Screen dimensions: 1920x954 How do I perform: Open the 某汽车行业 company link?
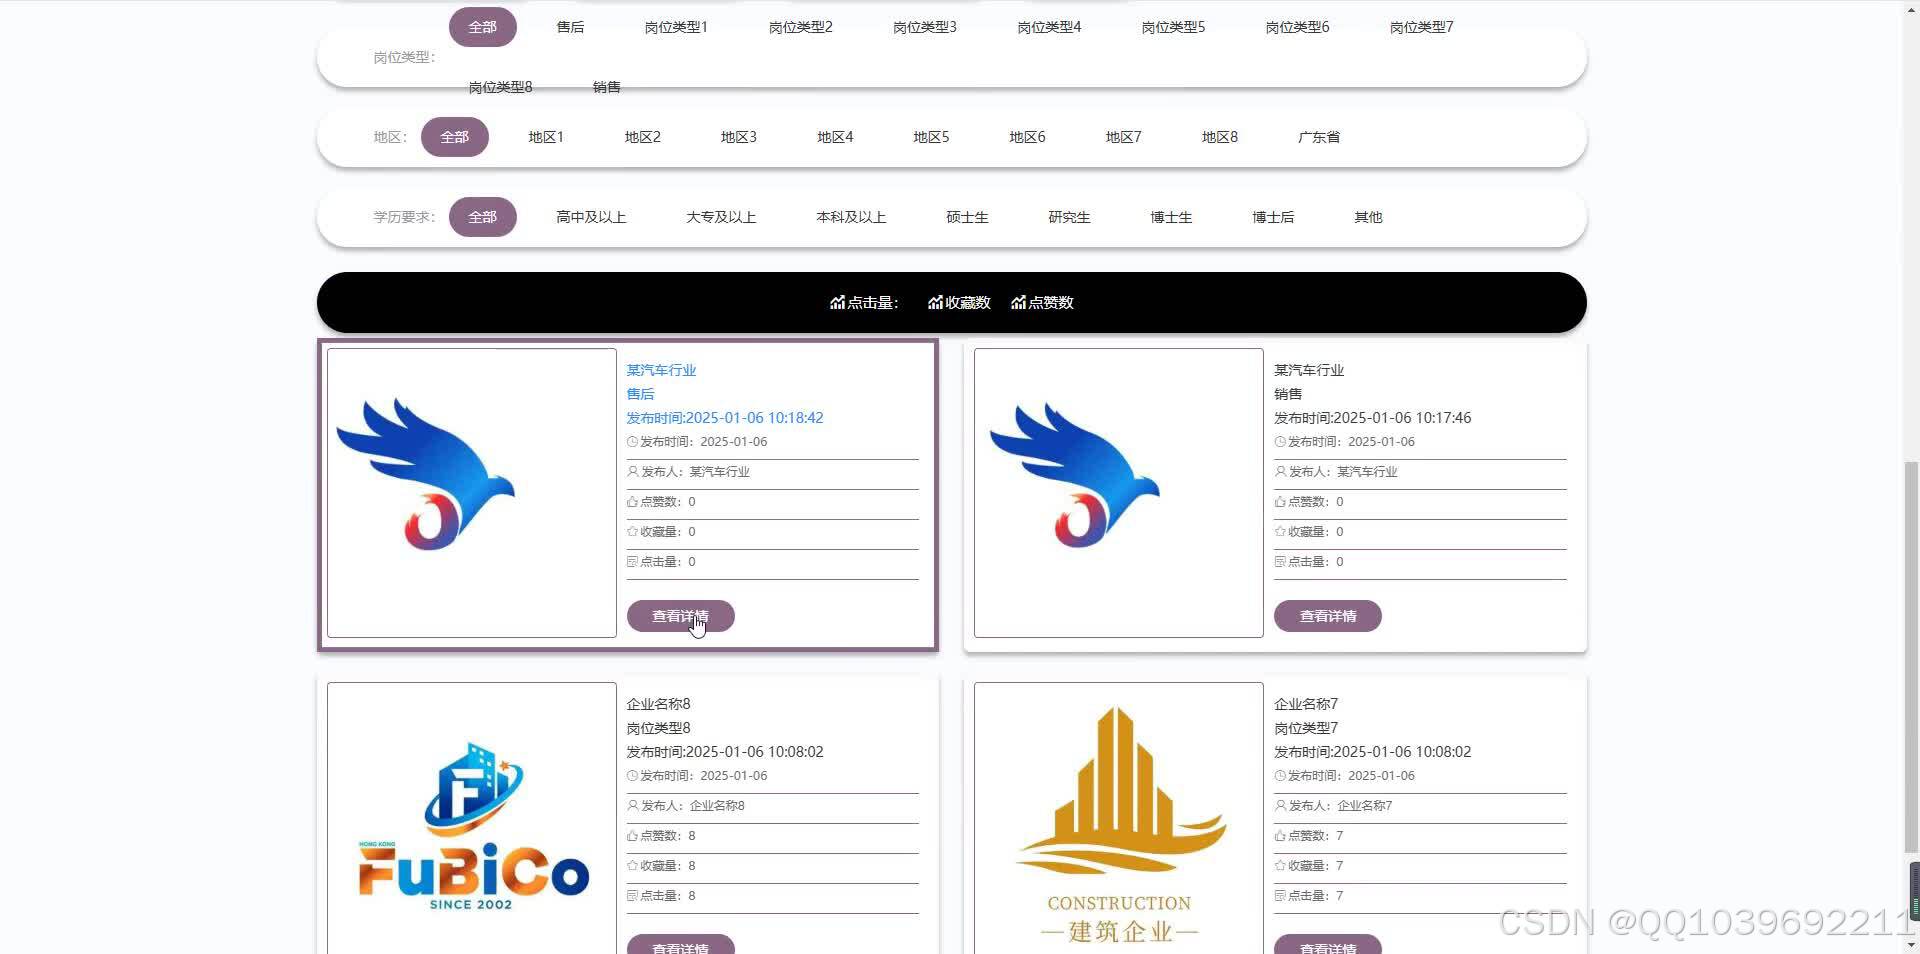(x=660, y=369)
